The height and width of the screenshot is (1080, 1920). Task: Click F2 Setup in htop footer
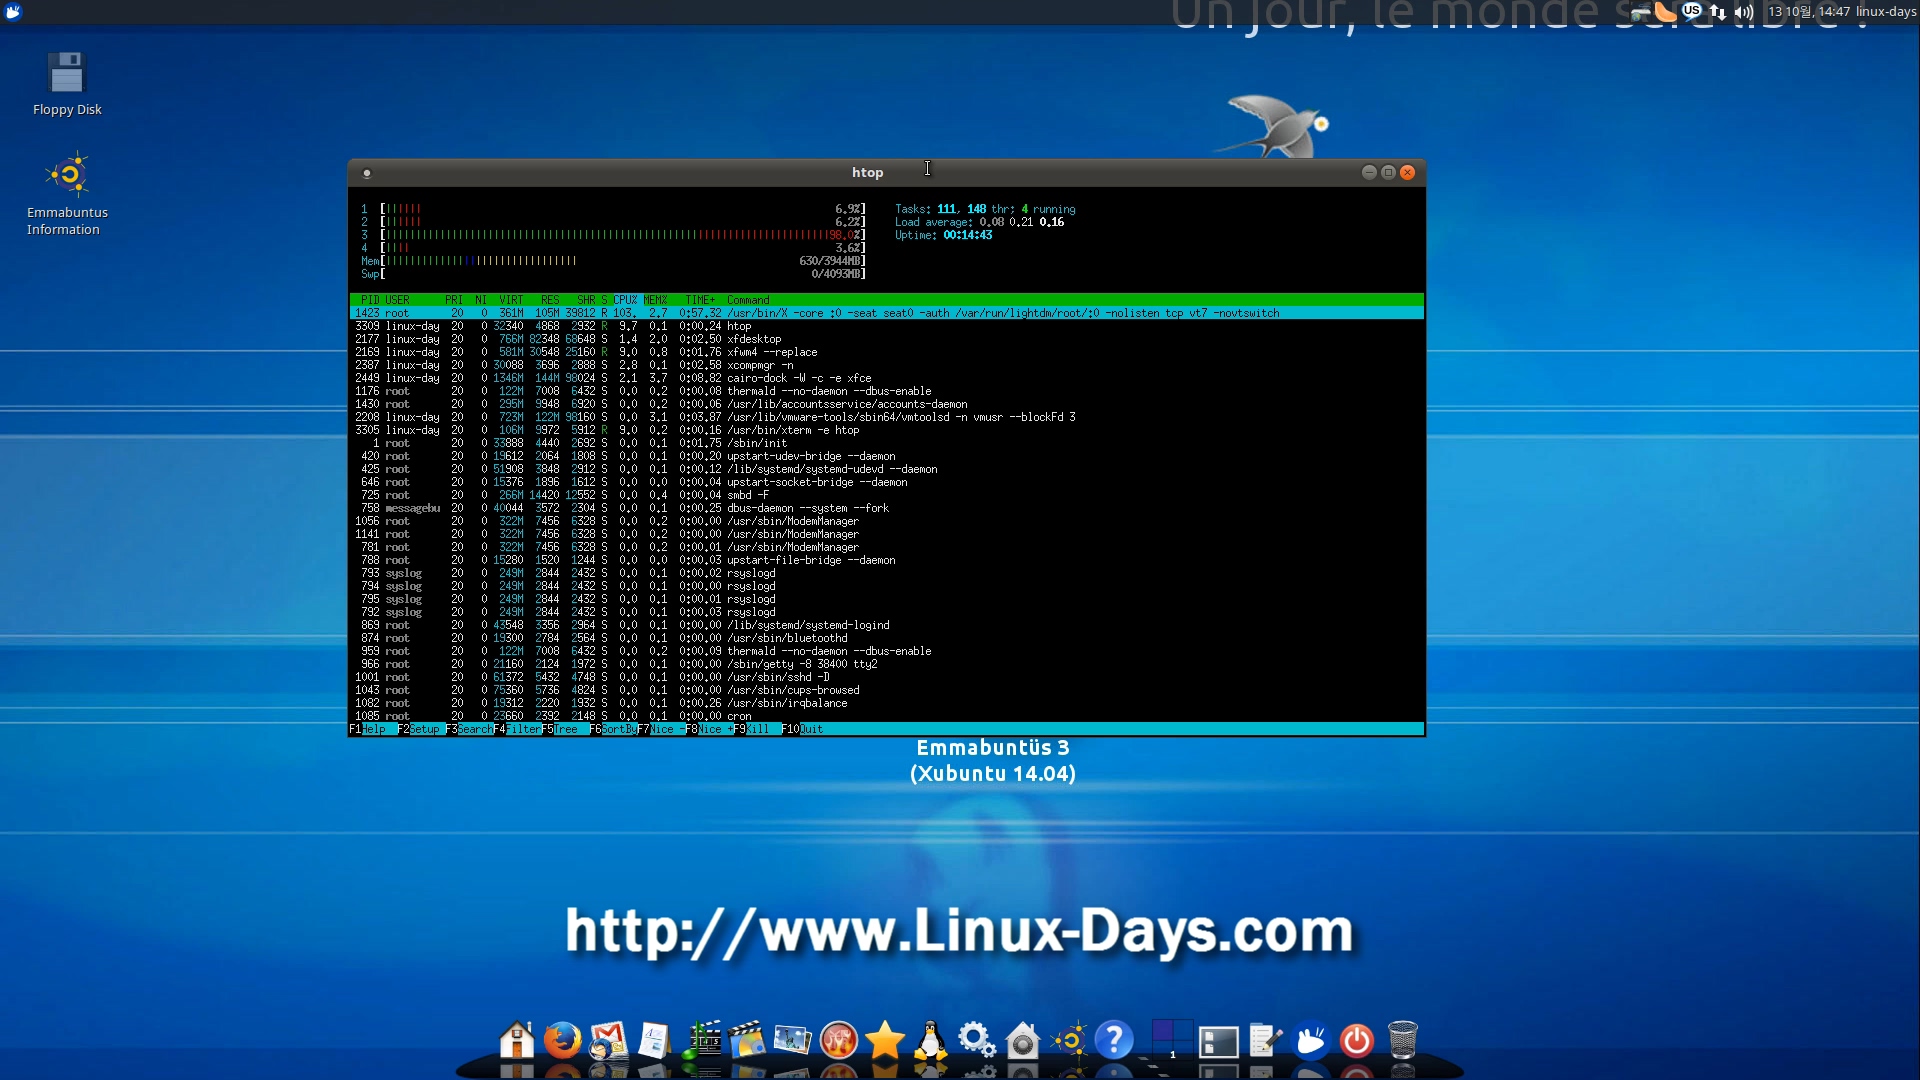[419, 729]
